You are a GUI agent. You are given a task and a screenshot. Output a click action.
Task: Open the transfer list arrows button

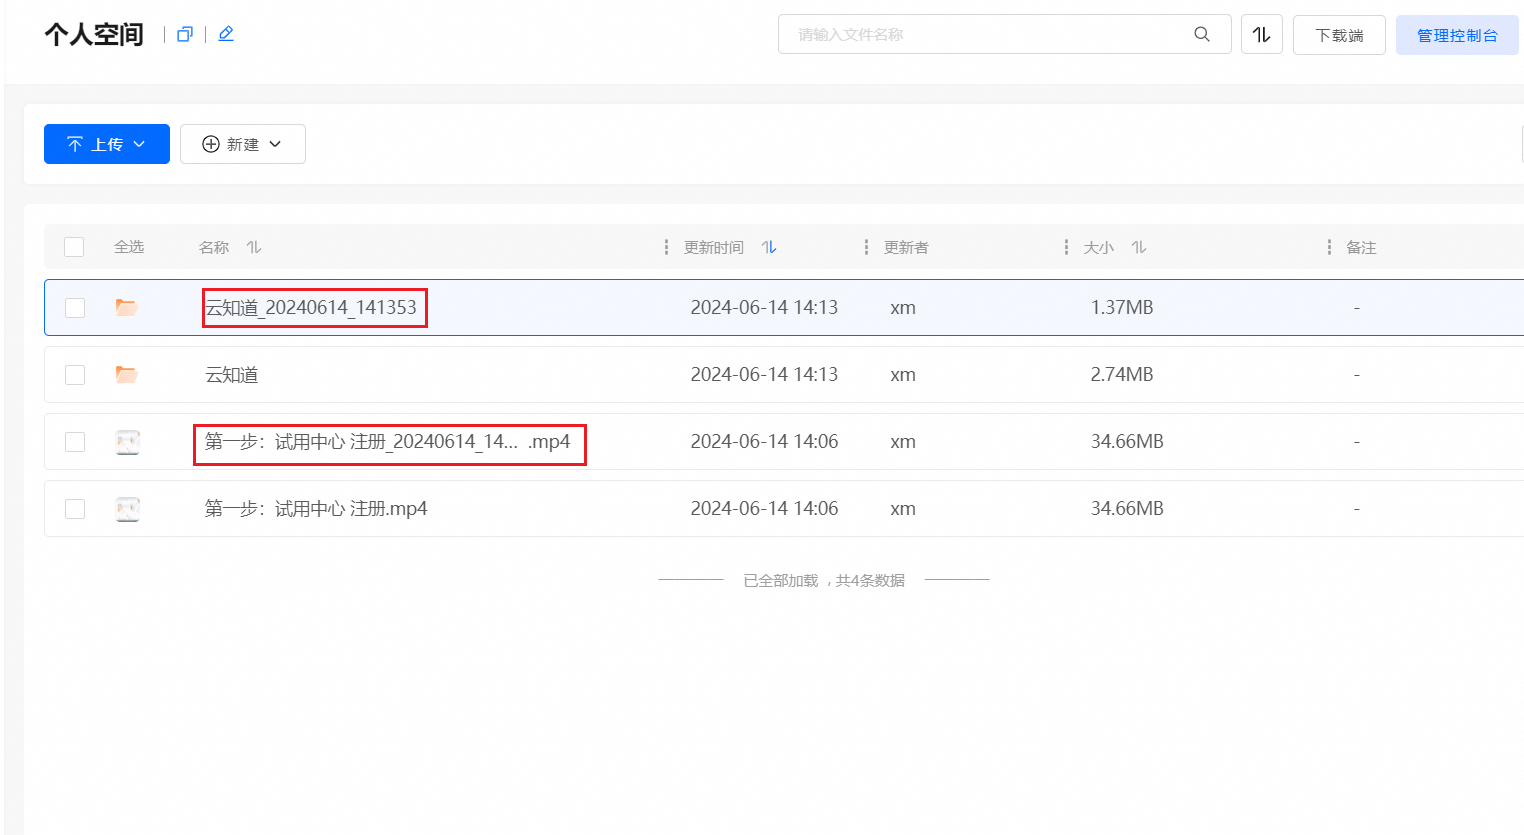coord(1262,34)
